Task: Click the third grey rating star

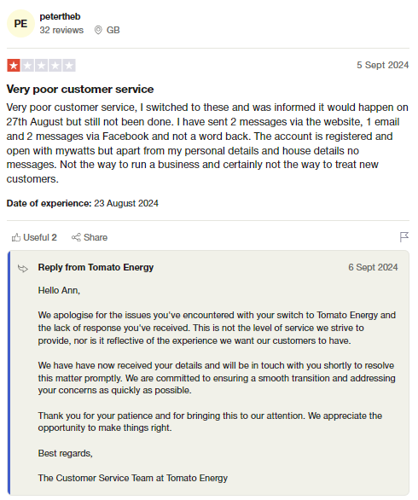Action: pyautogui.click(x=41, y=65)
